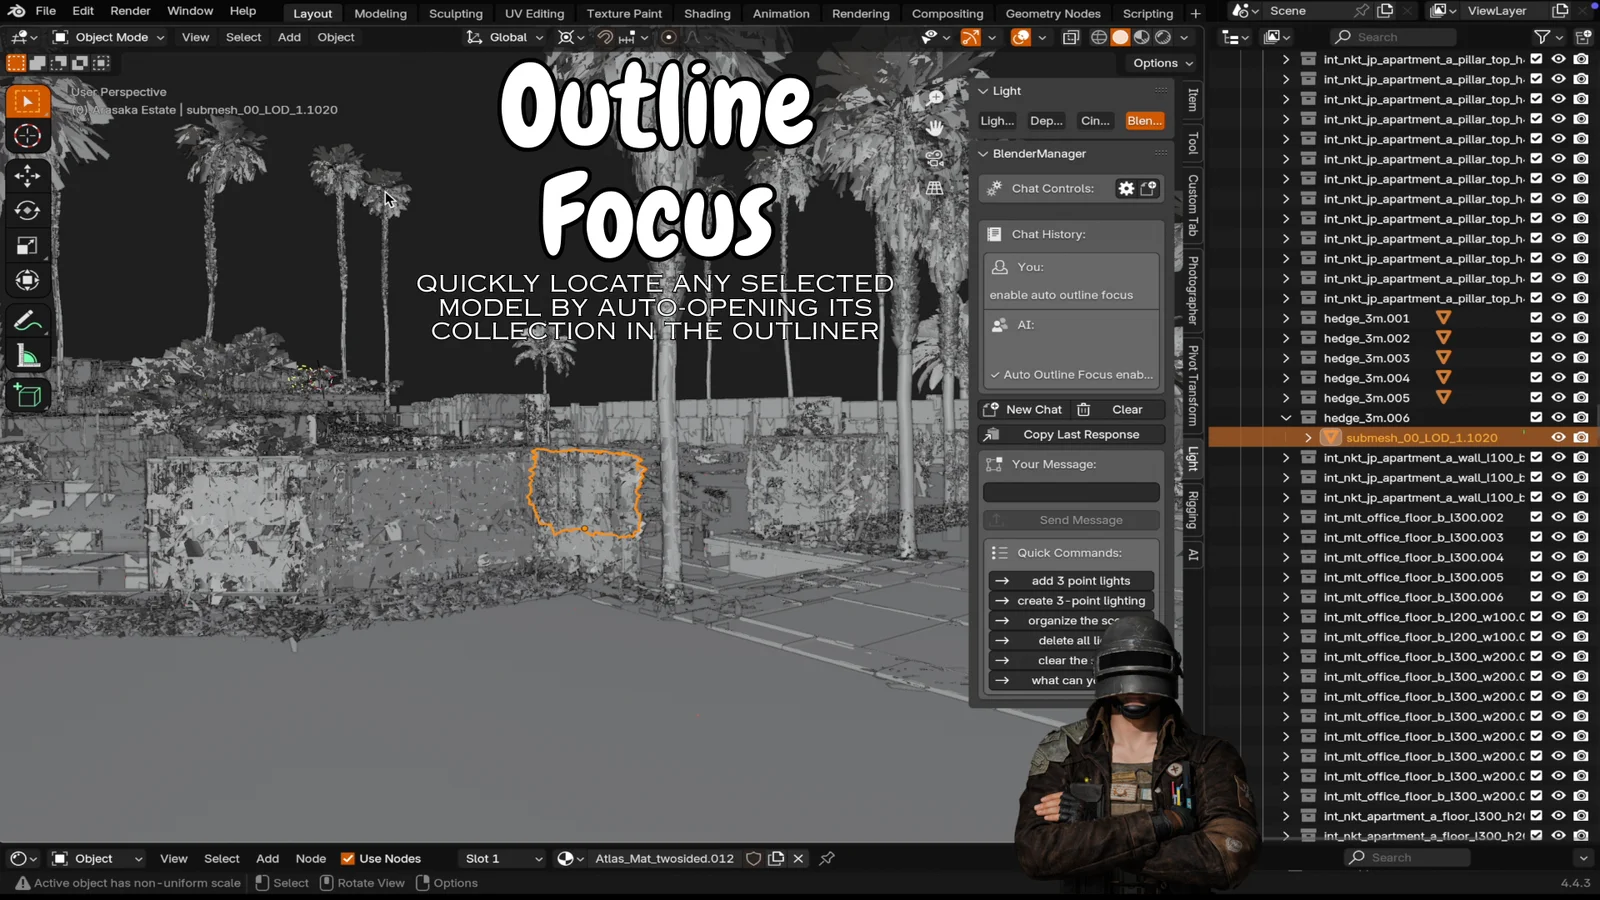This screenshot has width=1600, height=900.
Task: Open Chat Controls settings gear
Action: (x=1126, y=188)
